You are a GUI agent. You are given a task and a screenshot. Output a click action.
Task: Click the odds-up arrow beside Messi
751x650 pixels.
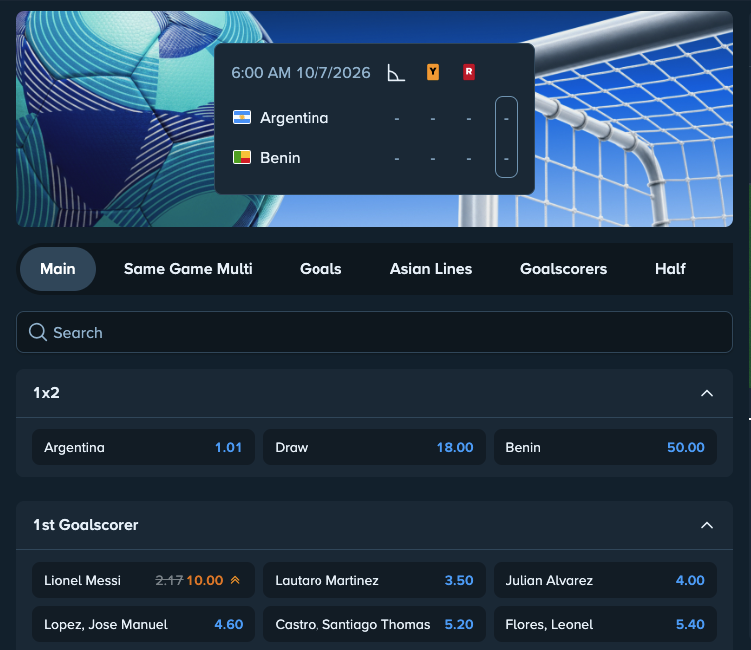(x=235, y=580)
